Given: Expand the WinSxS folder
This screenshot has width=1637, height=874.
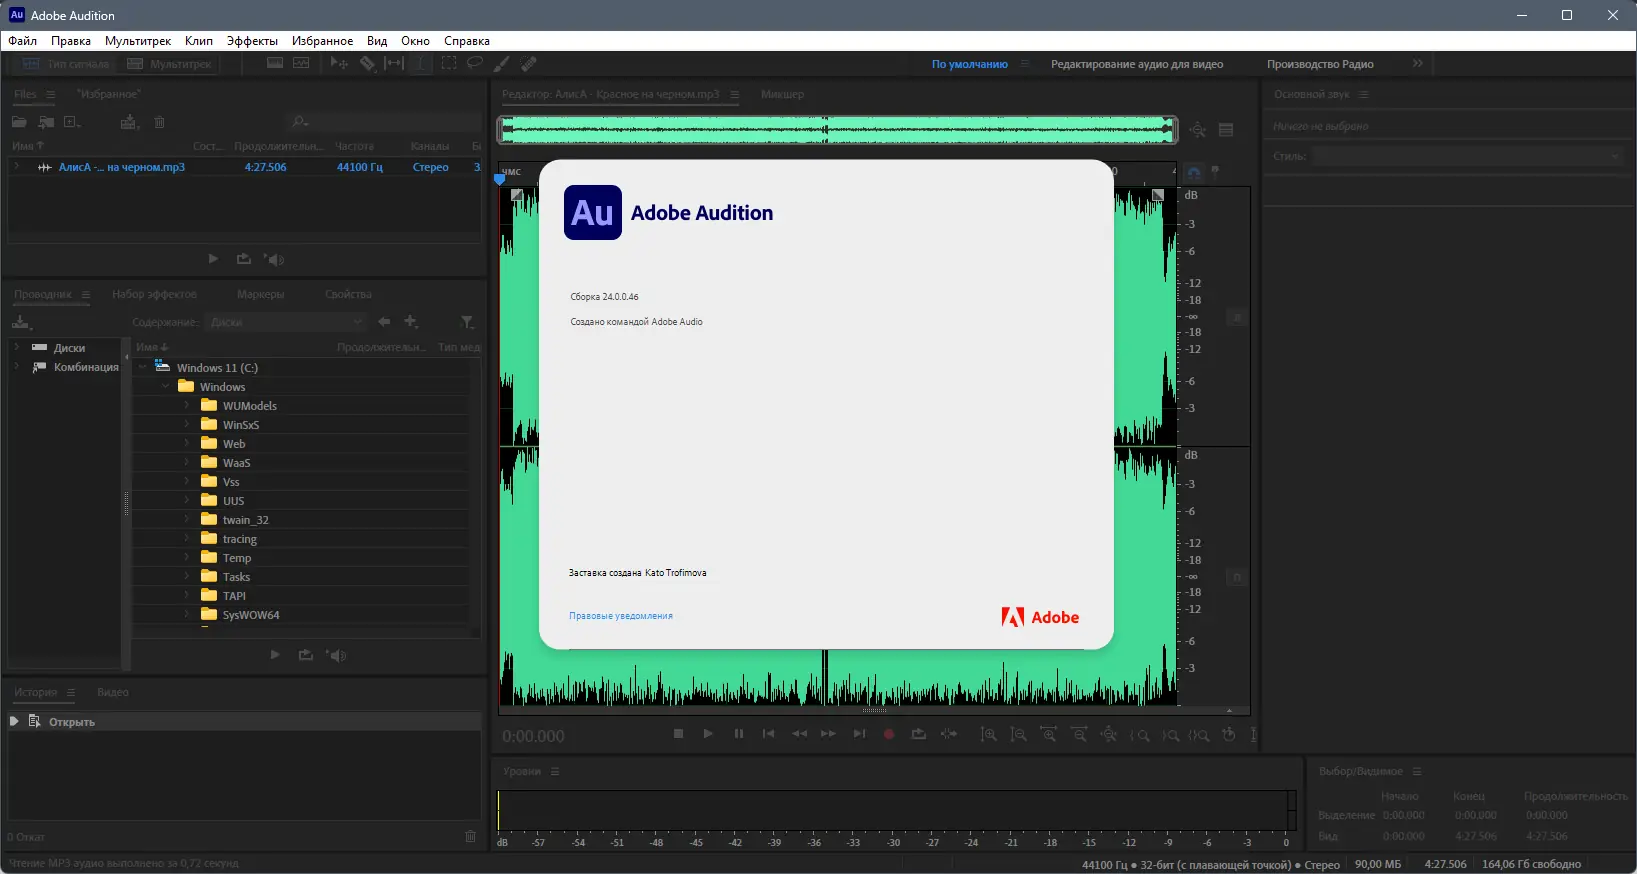Looking at the screenshot, I should [187, 425].
